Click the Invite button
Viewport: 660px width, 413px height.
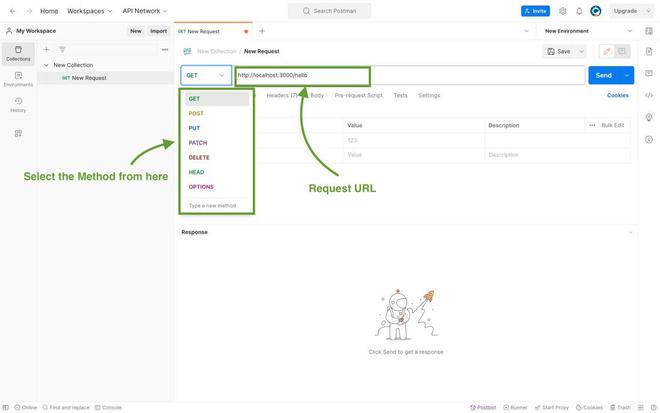[x=535, y=11]
